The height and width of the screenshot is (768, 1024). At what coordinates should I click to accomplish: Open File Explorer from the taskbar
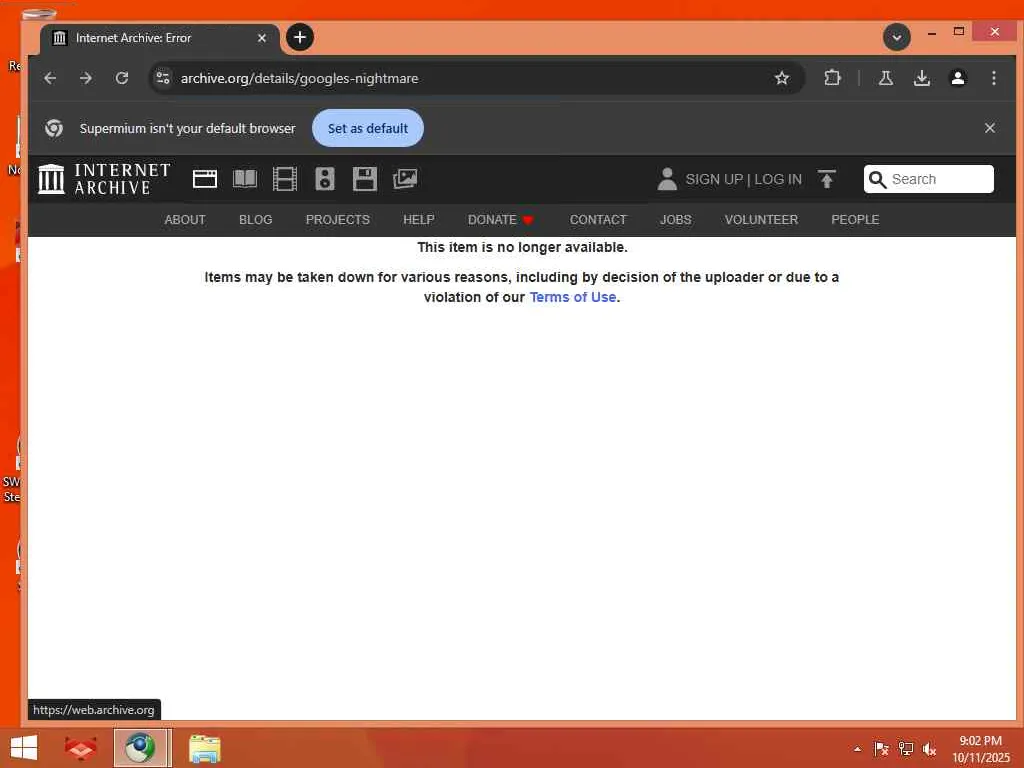[x=204, y=748]
